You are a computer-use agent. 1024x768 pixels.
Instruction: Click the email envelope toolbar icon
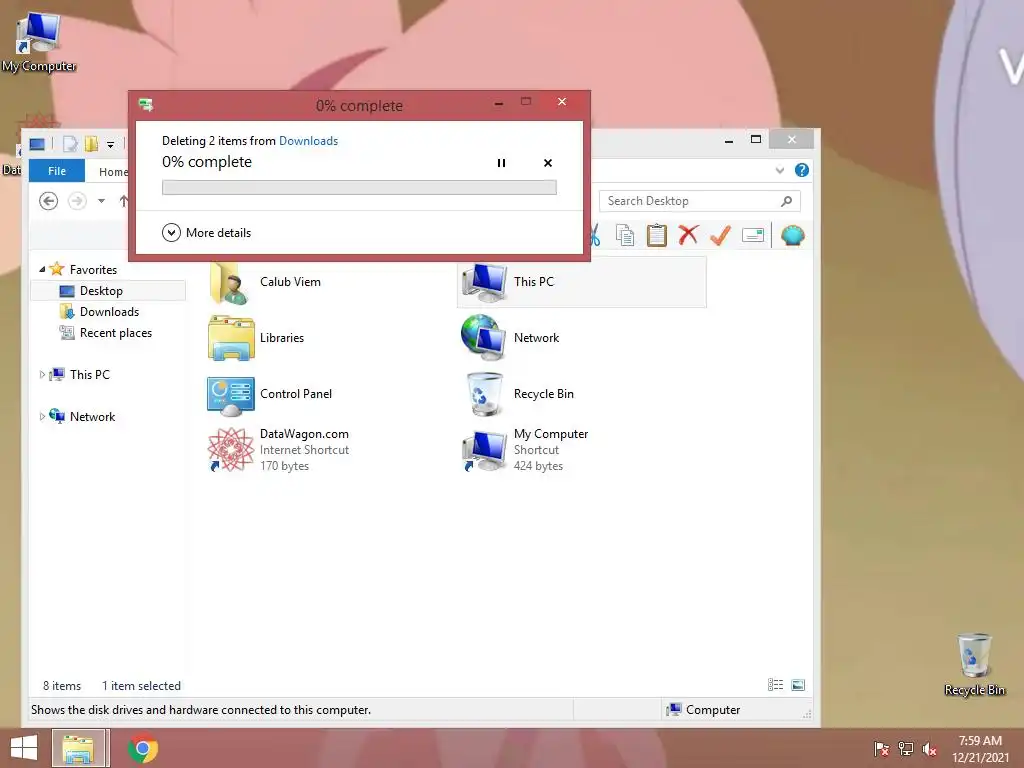(752, 235)
